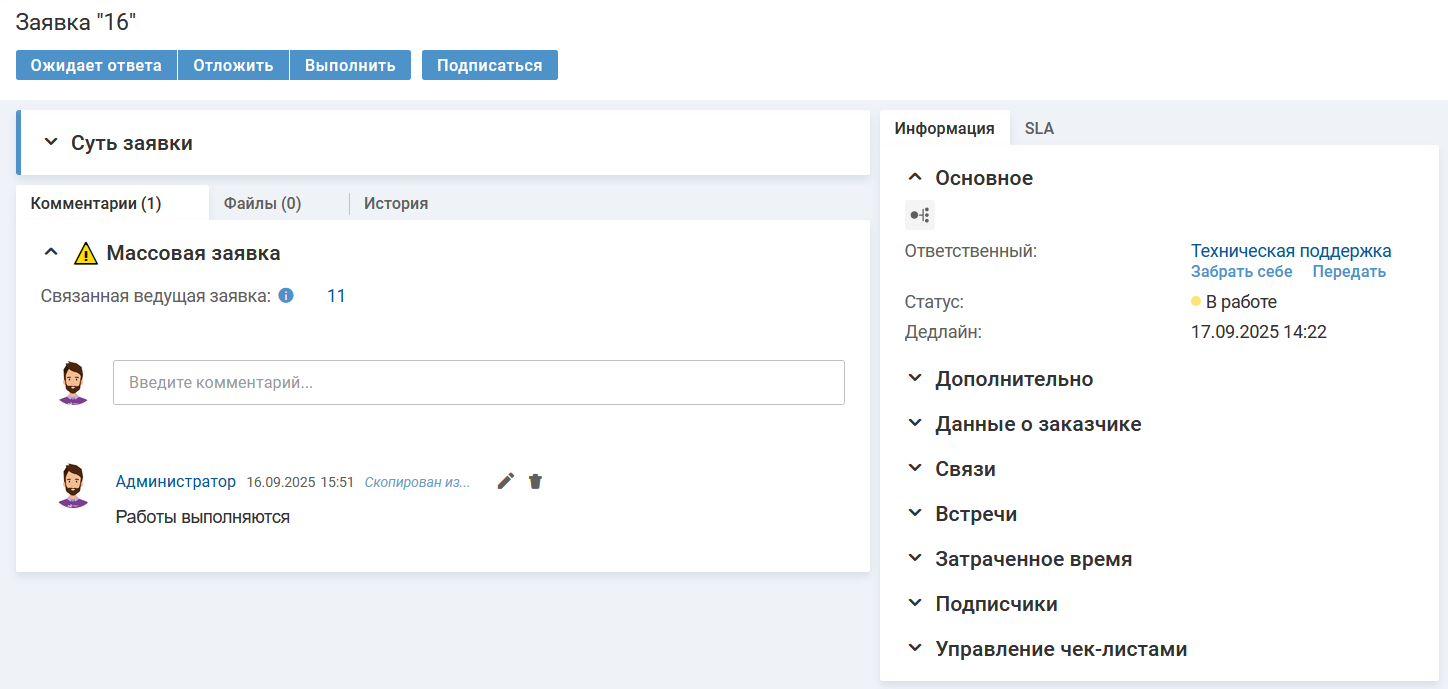Expand the Данные о заказчике section
The width and height of the screenshot is (1448, 689).
(x=914, y=424)
